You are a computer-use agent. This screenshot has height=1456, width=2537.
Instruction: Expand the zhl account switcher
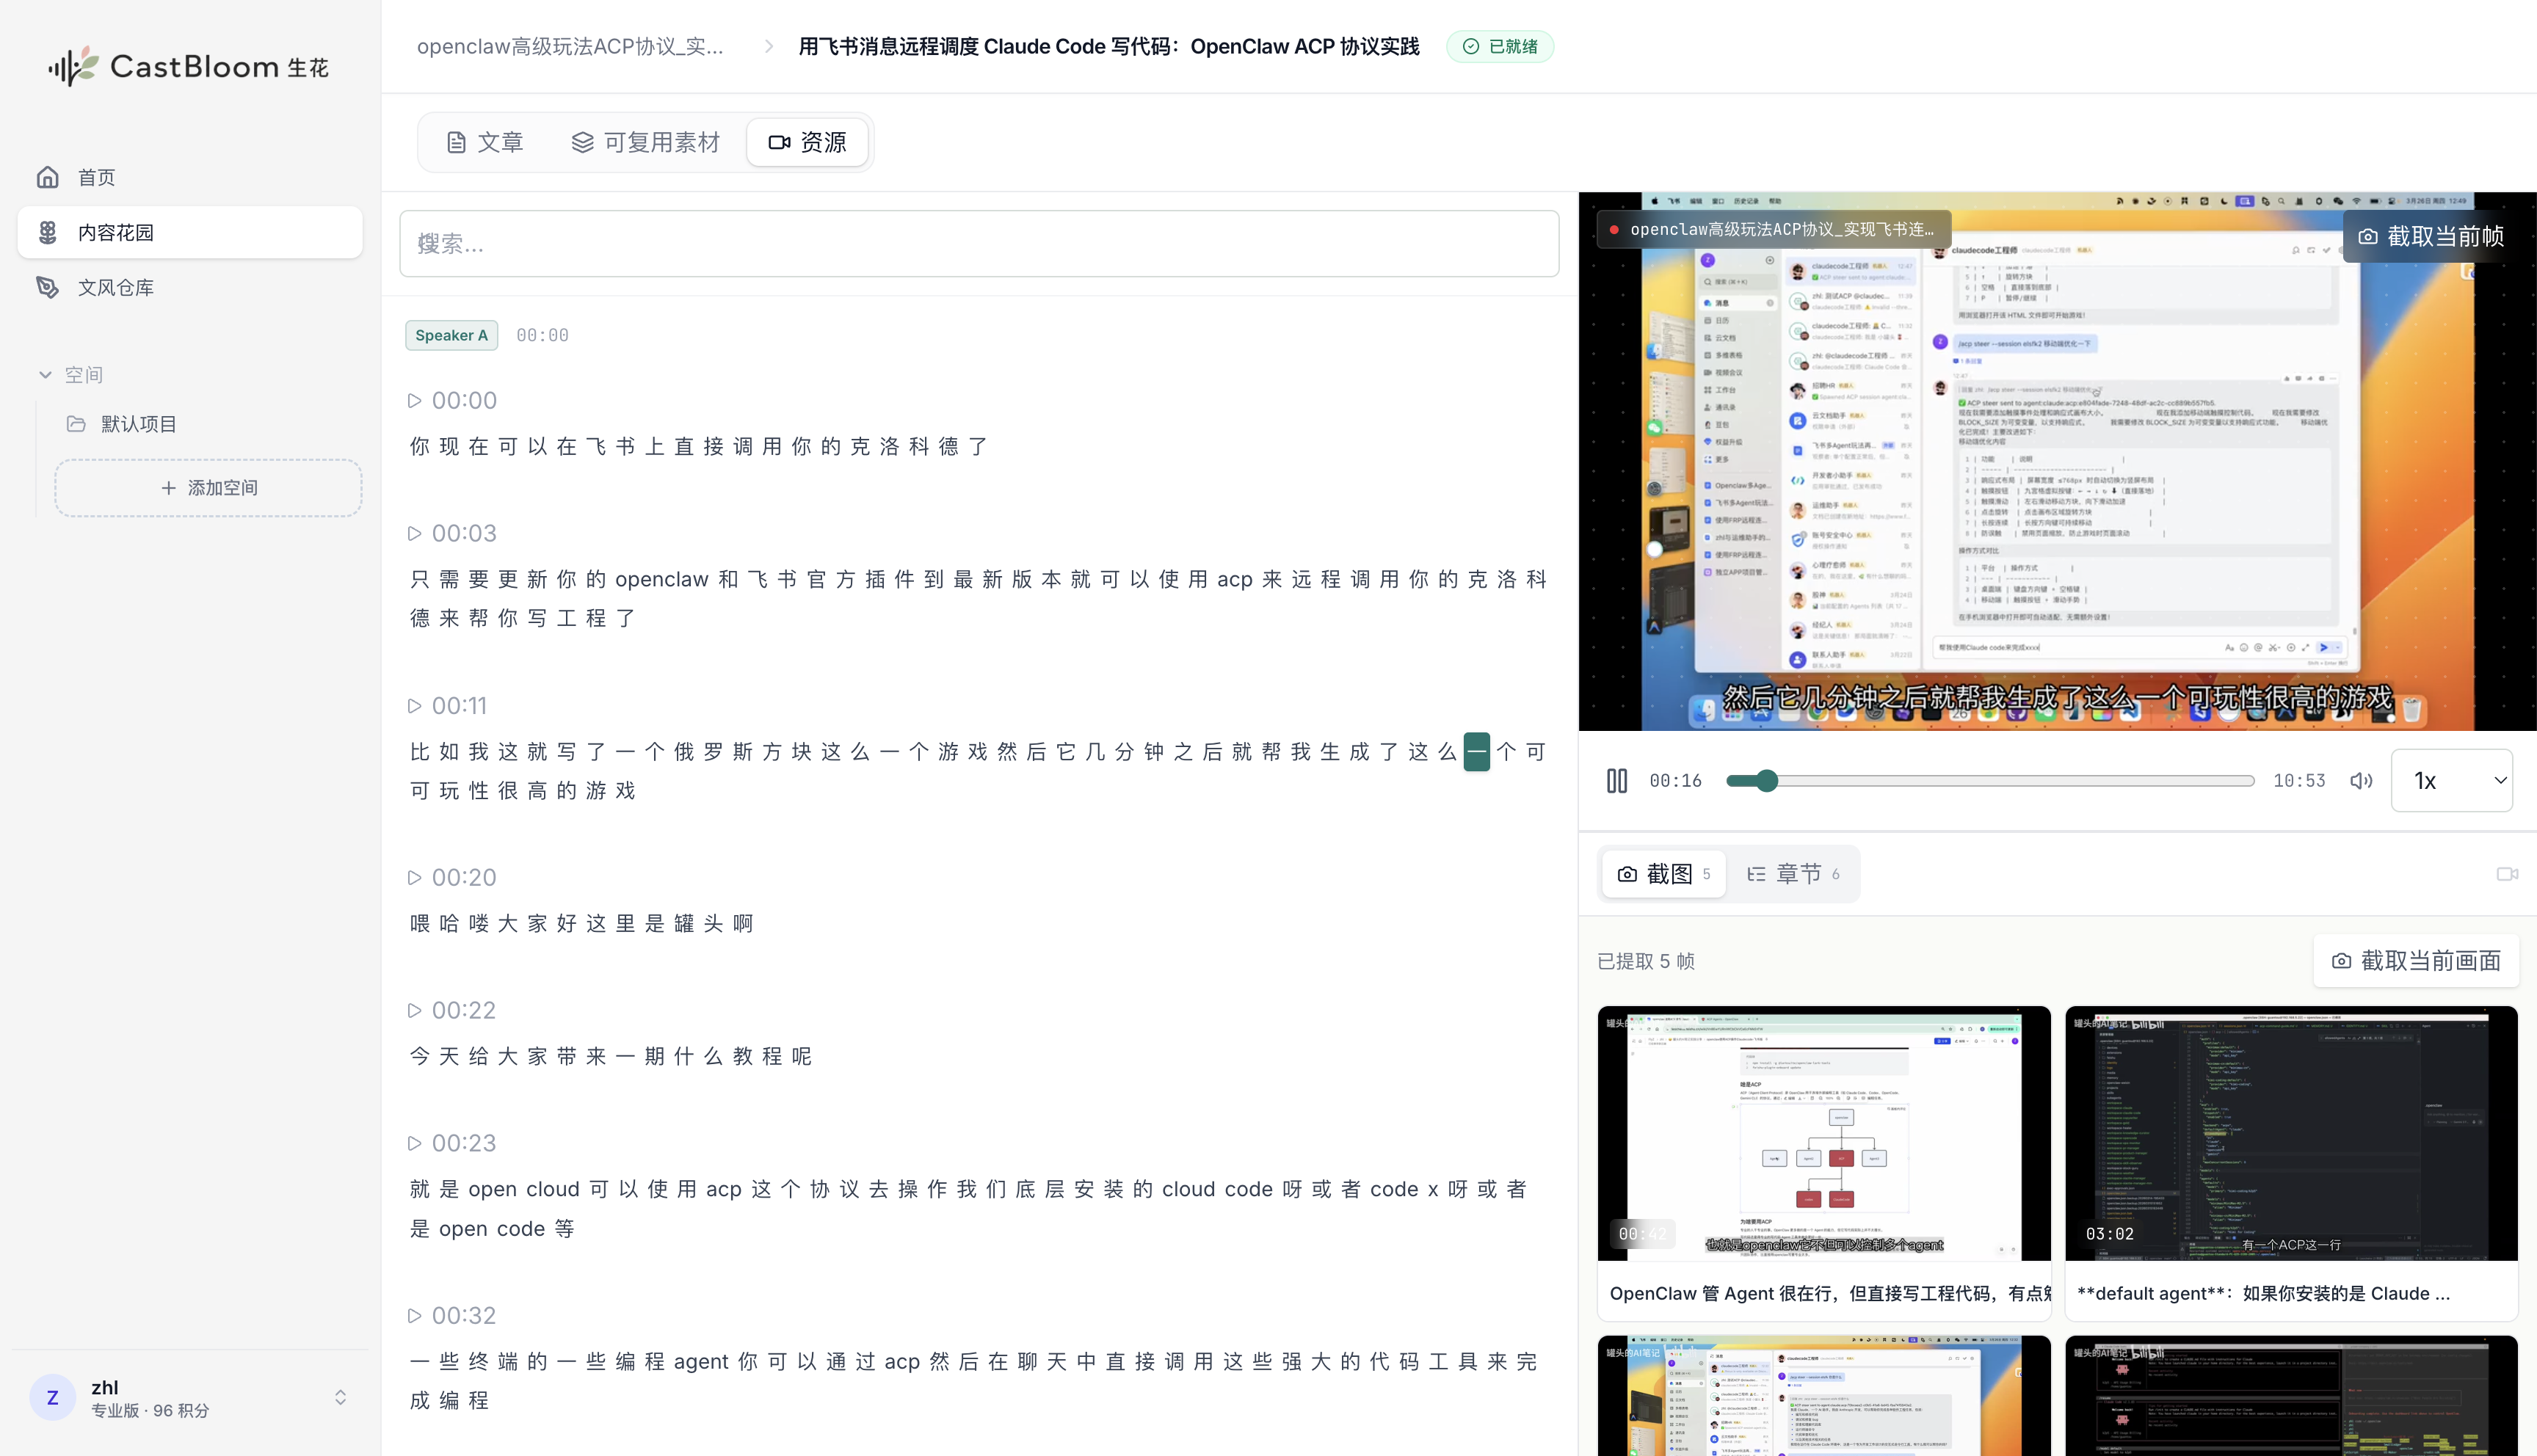click(340, 1397)
